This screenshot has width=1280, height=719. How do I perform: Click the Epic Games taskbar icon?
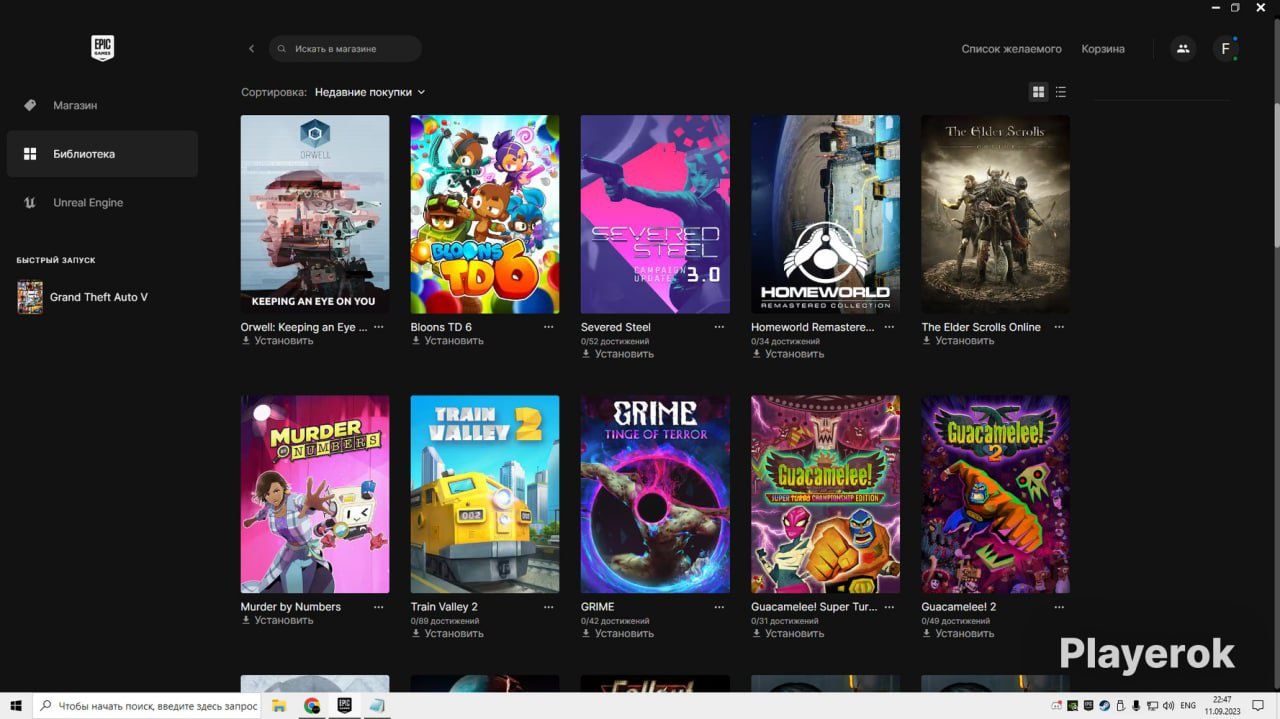pyautogui.click(x=344, y=705)
